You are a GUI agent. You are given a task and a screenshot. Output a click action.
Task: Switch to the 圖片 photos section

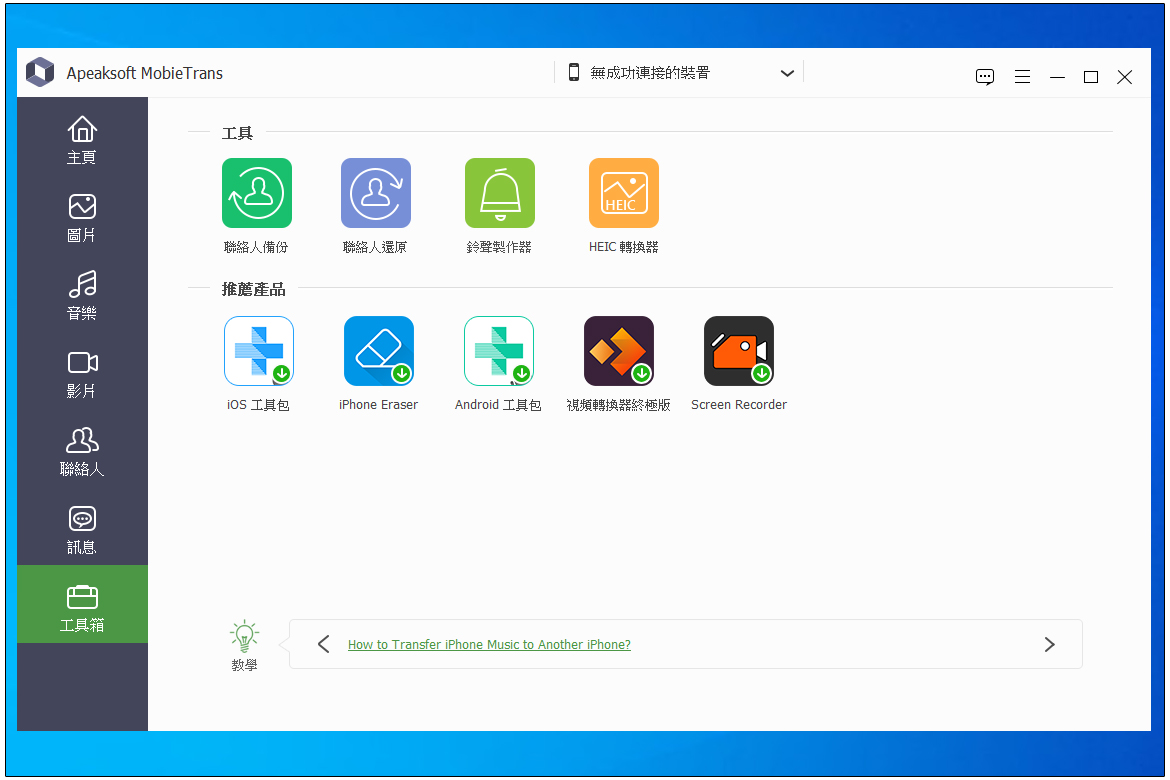82,218
